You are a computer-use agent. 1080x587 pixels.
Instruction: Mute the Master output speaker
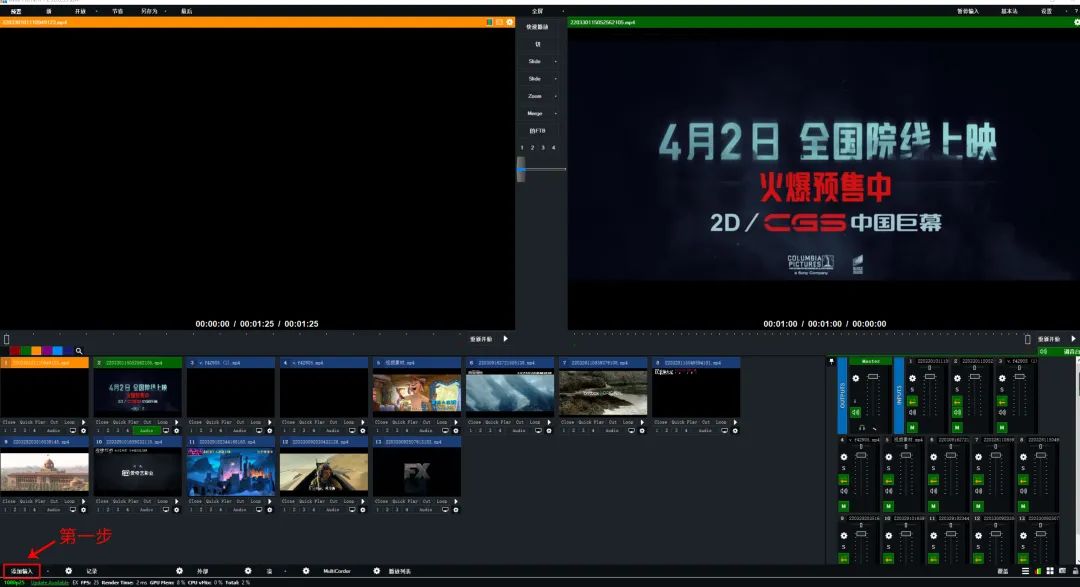[855, 413]
